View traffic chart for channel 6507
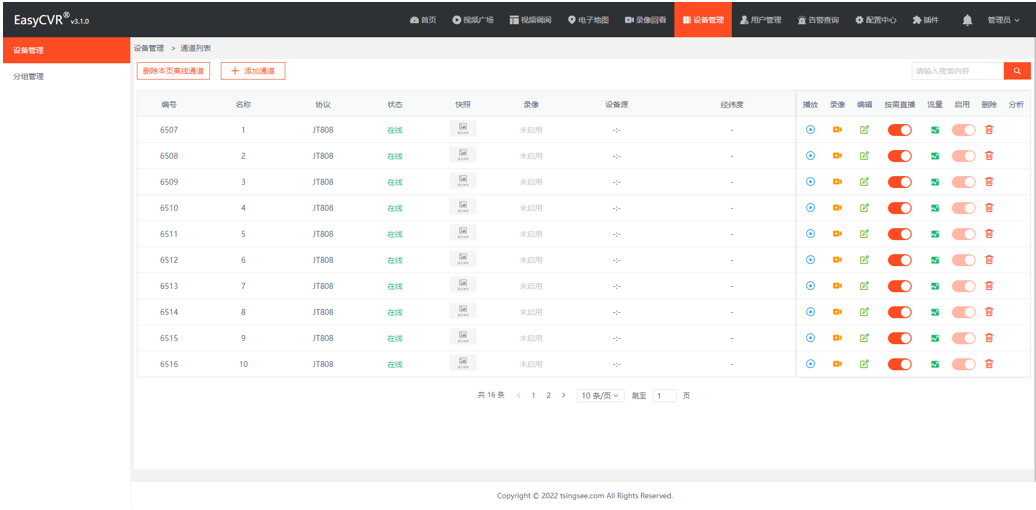 [x=935, y=130]
